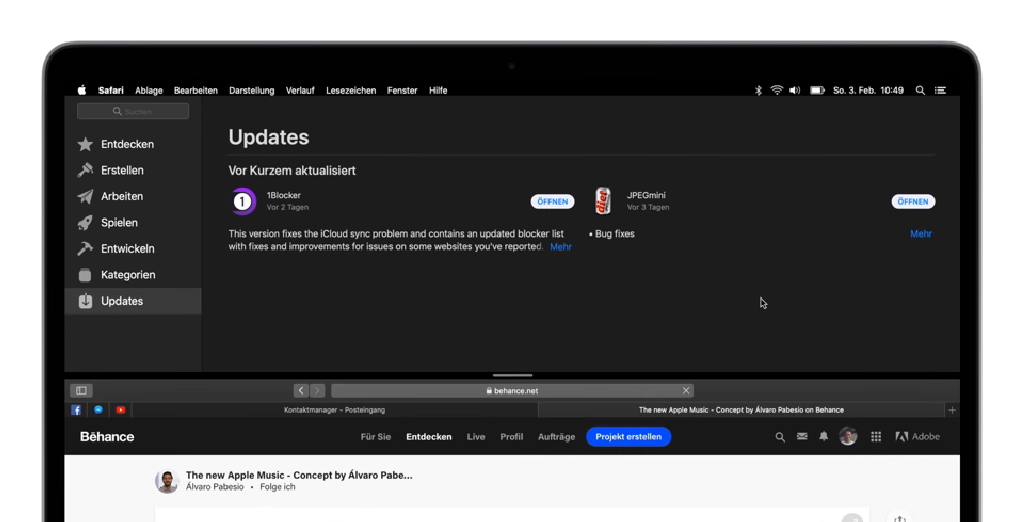Open the Facebook pinned tab
This screenshot has height=522, width=1035.
point(77,410)
